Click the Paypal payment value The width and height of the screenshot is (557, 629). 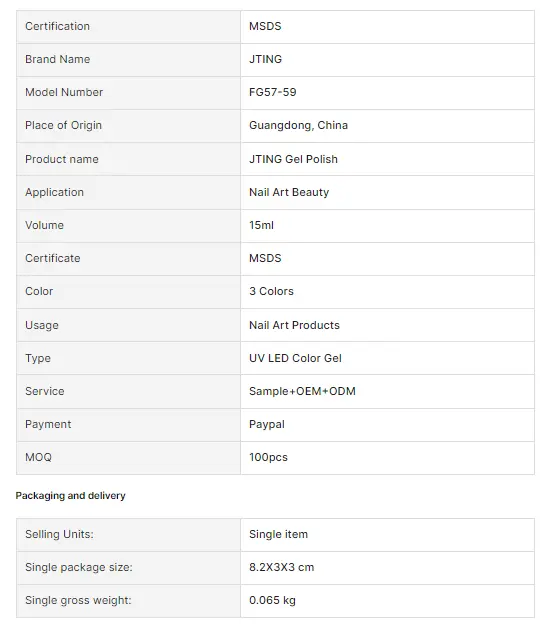(267, 425)
